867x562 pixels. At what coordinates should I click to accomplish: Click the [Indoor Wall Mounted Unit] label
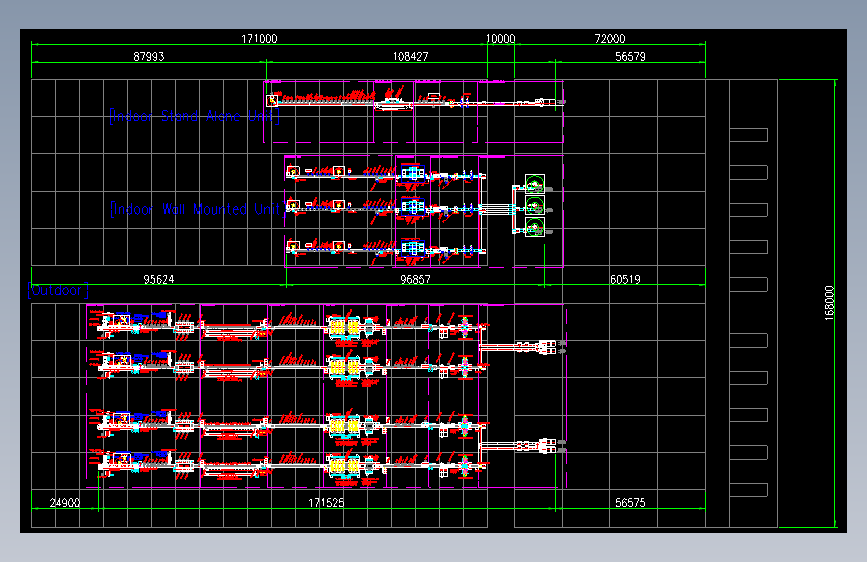tap(199, 210)
